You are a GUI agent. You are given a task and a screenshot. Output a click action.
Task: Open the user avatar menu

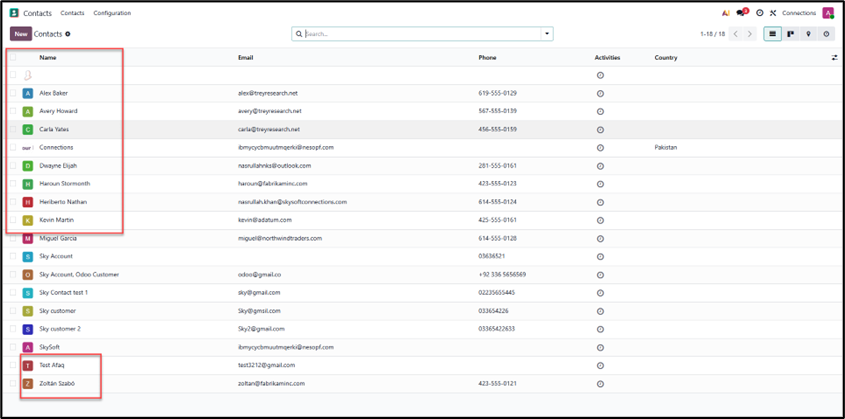[828, 13]
